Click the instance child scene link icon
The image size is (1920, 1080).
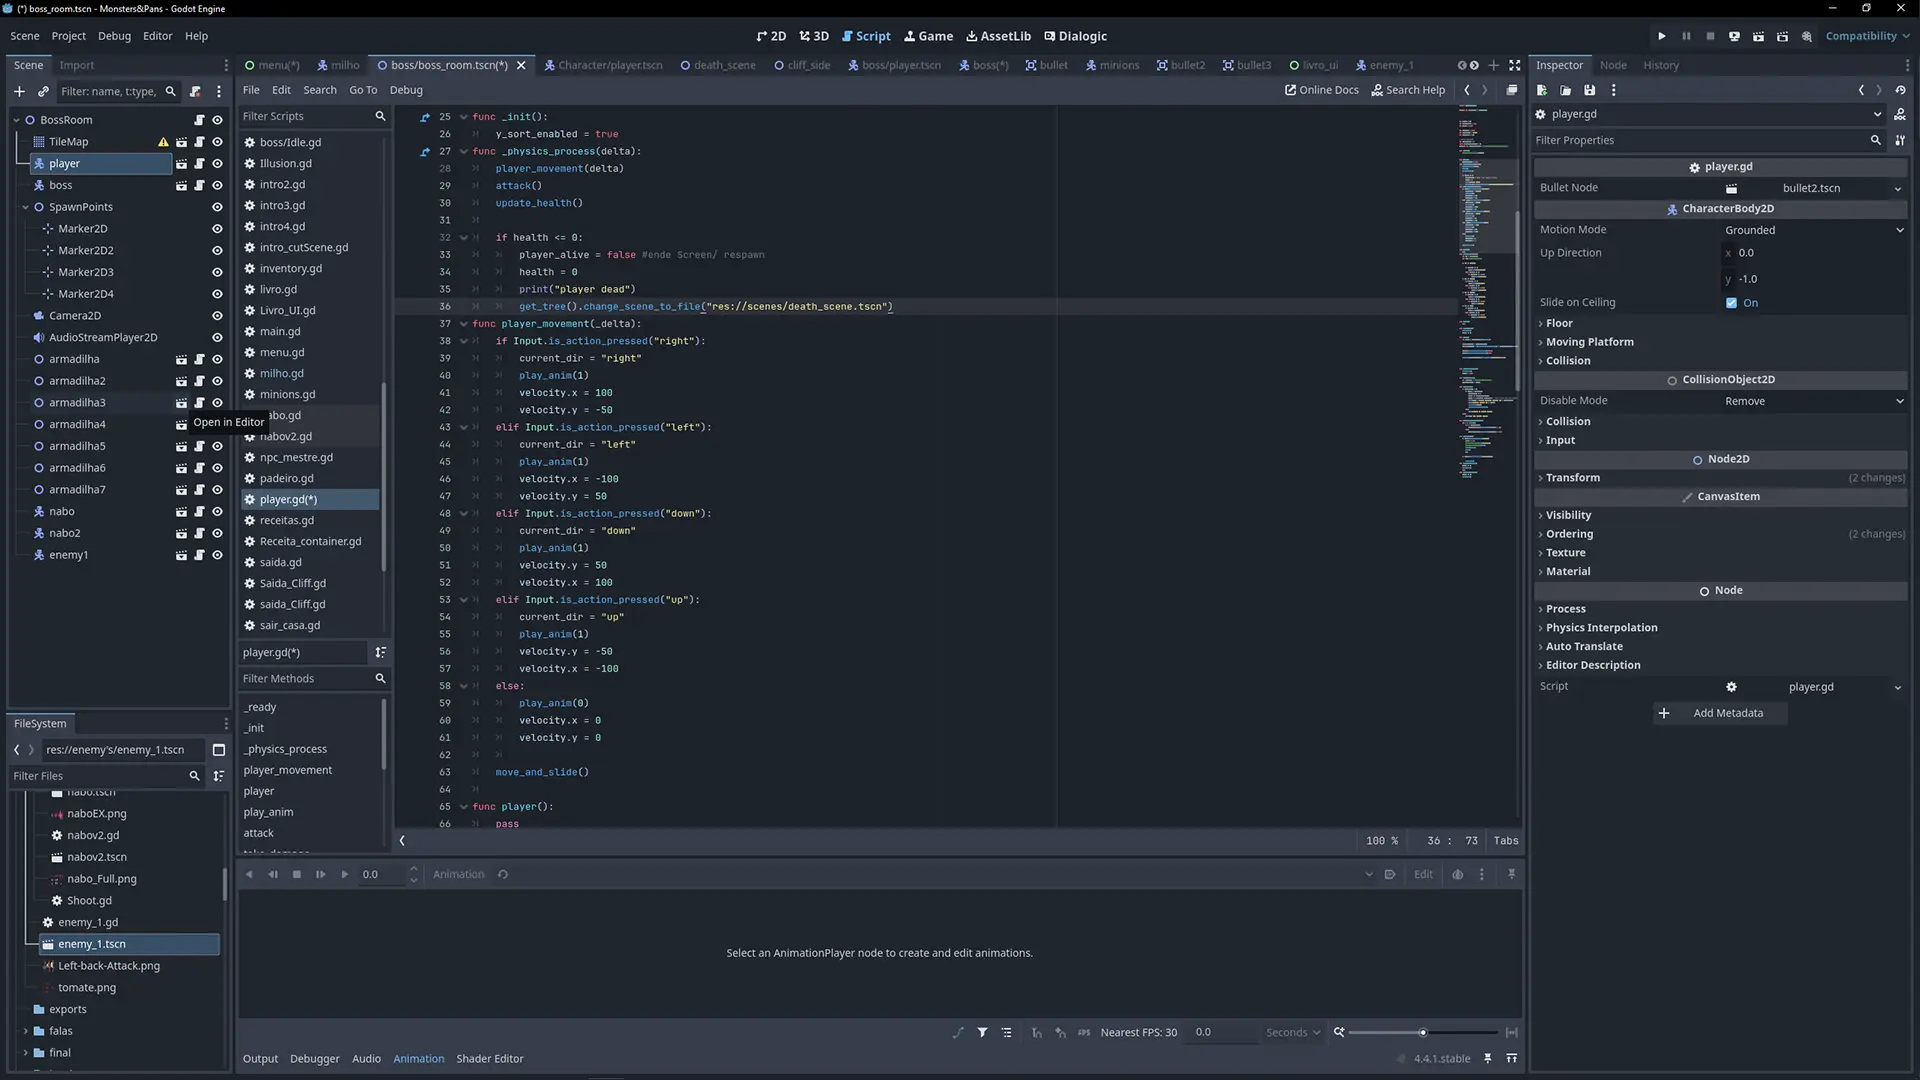[x=43, y=91]
